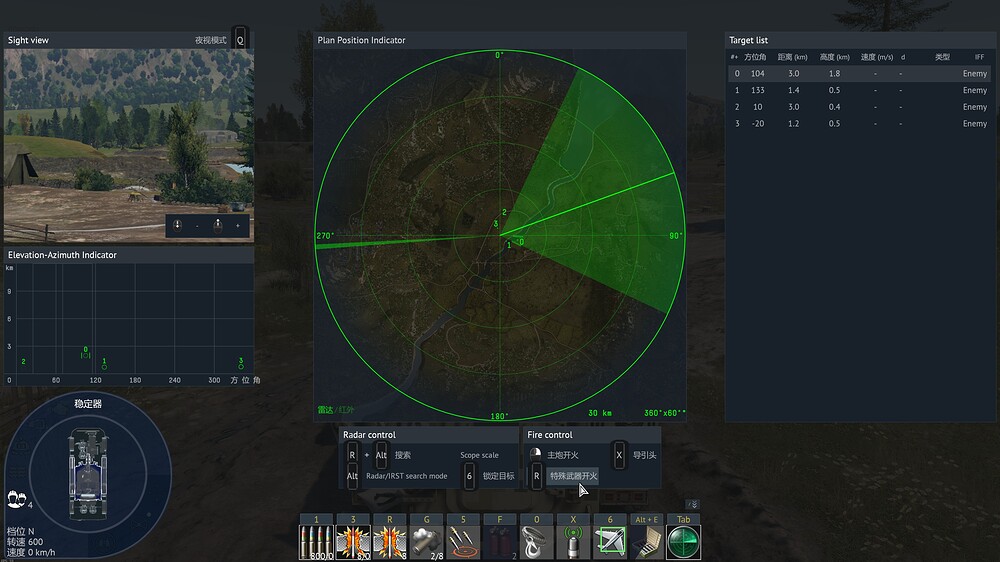Viewport: 1000px width, 562px height.
Task: Click the main gun fire mouse icon
Action: [536, 454]
